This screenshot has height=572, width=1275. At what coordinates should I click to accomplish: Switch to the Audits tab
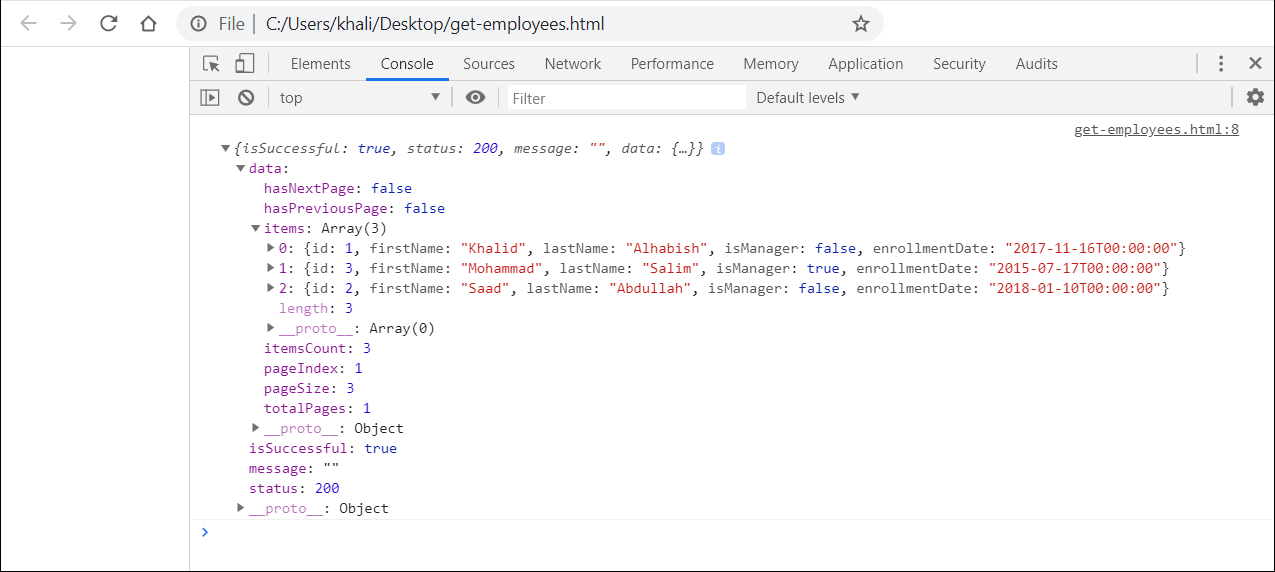point(1036,63)
